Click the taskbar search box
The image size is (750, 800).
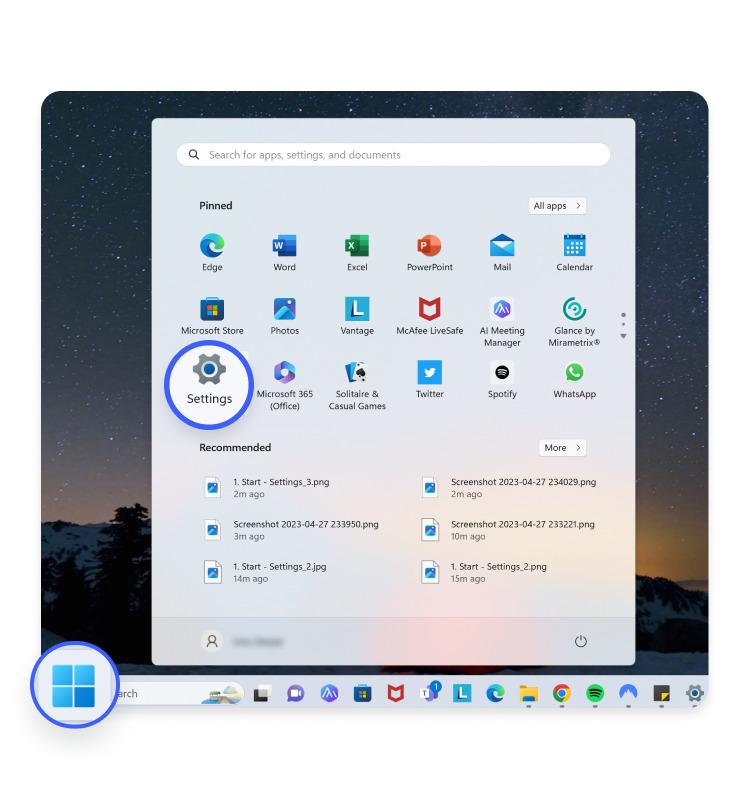pyautogui.click(x=179, y=694)
